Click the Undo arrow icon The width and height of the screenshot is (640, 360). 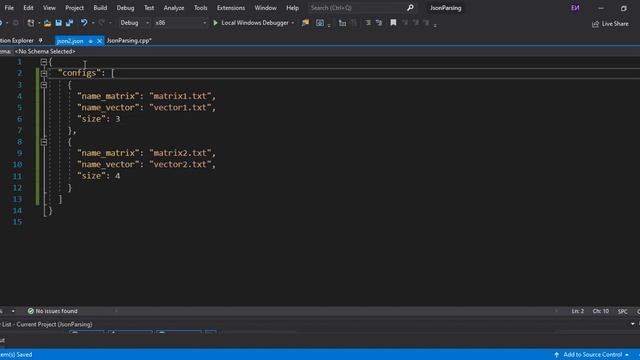click(x=84, y=23)
